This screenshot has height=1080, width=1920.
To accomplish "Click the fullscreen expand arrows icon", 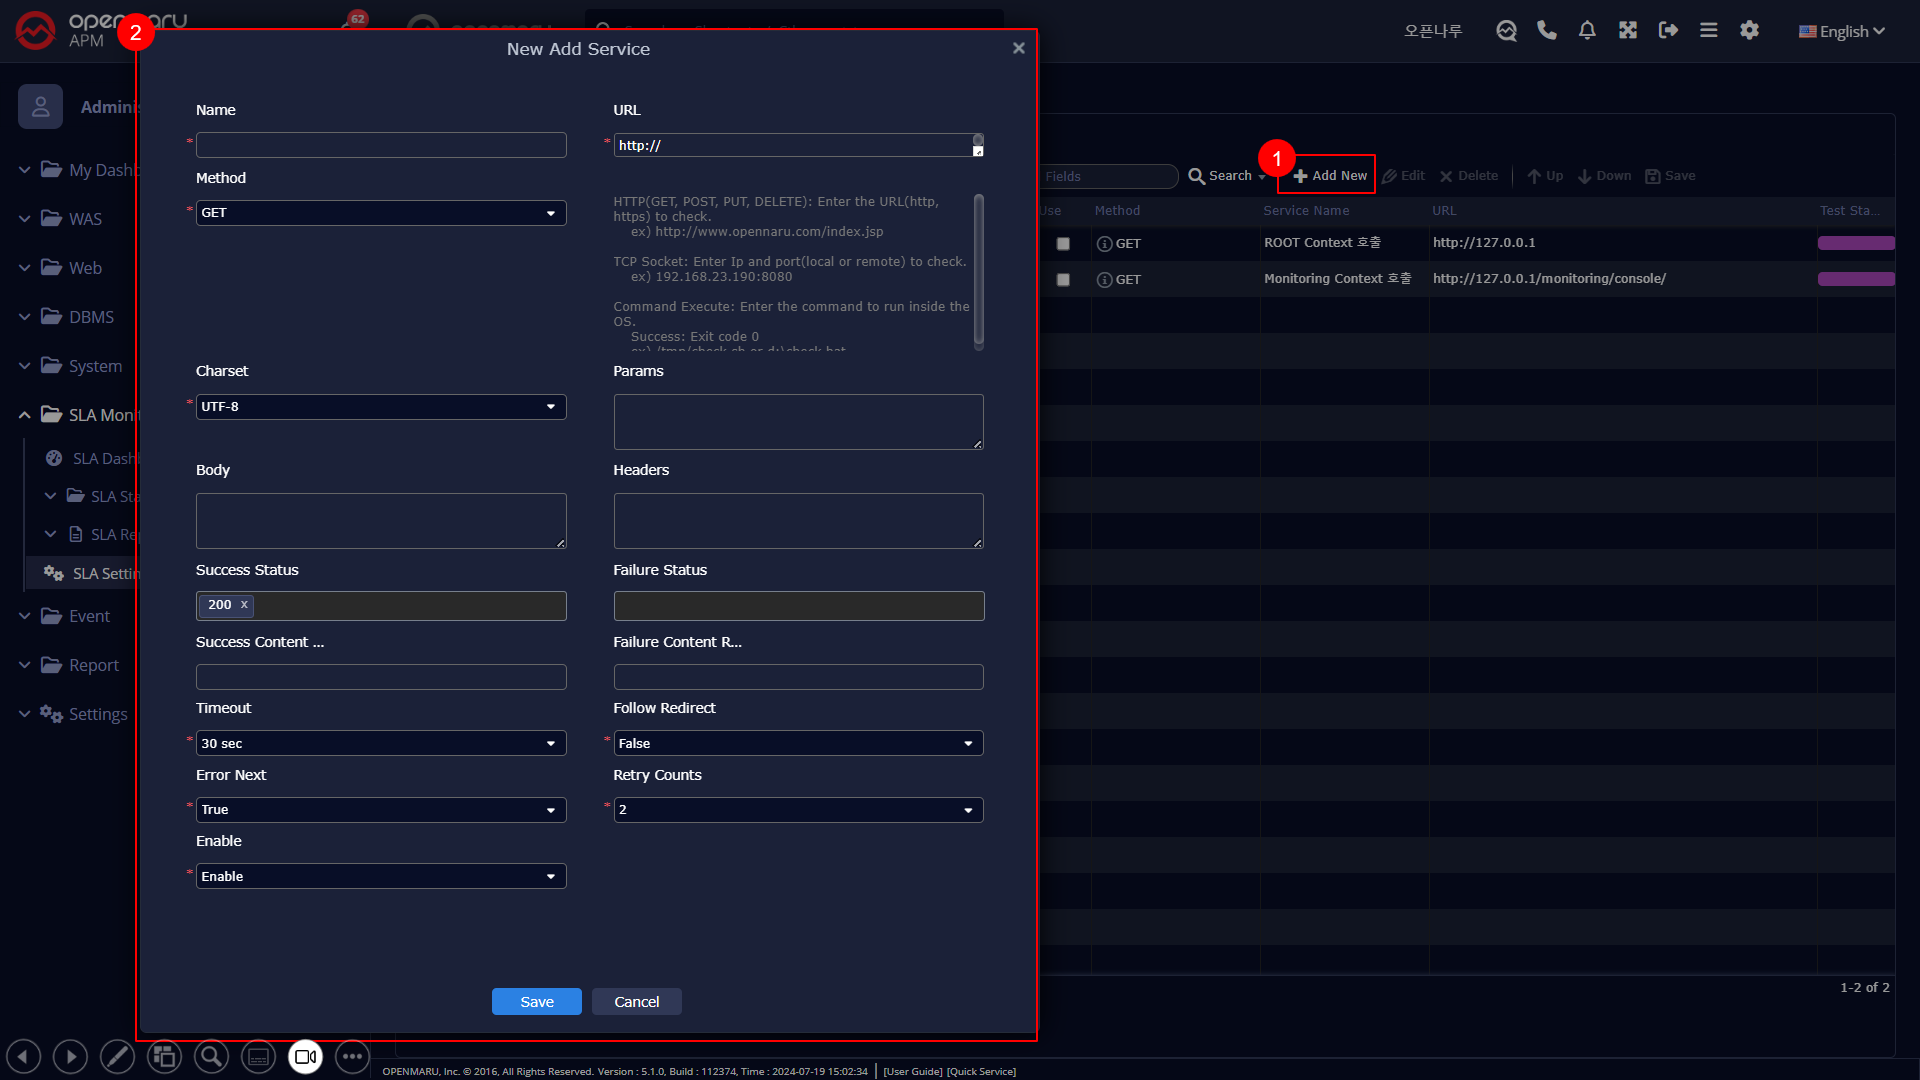I will [x=1628, y=31].
